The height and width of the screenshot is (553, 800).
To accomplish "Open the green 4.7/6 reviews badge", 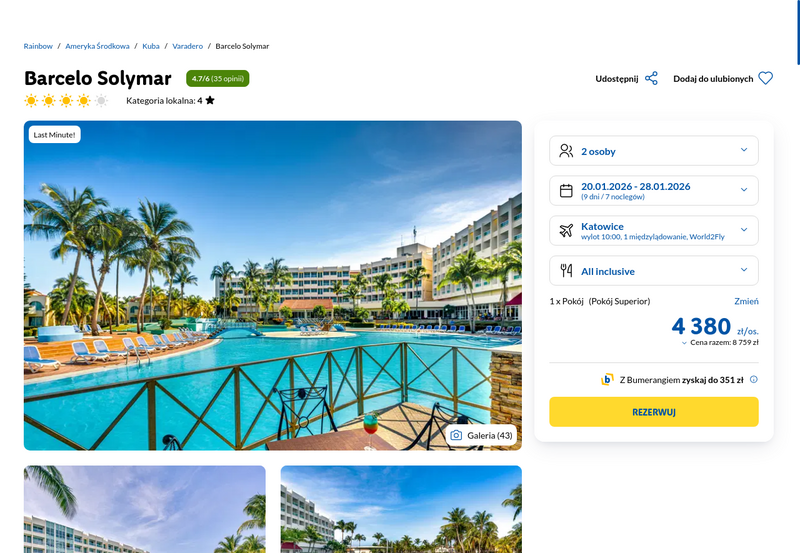I will [218, 79].
